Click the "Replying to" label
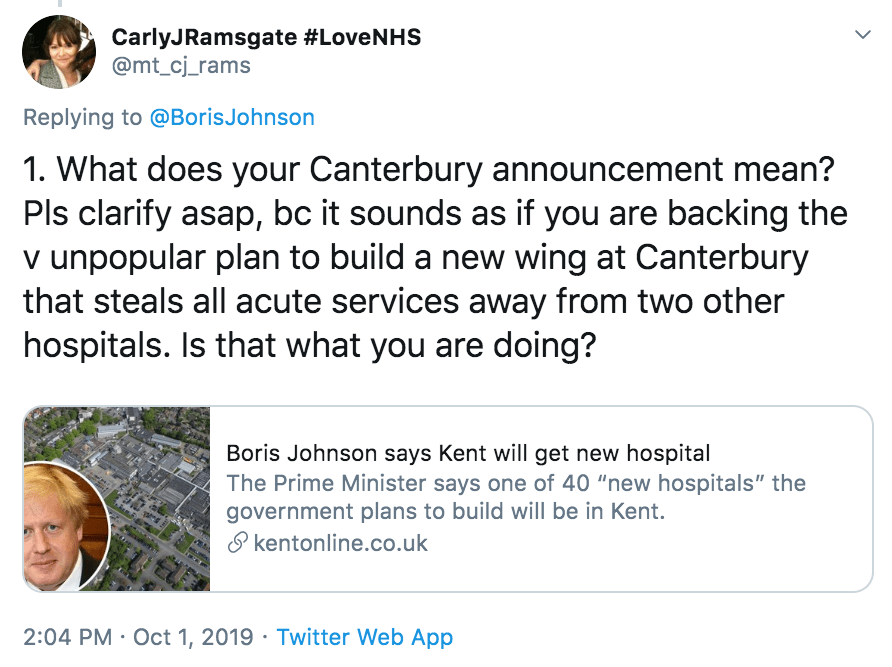Viewport: 892px width, 667px height. click(83, 118)
